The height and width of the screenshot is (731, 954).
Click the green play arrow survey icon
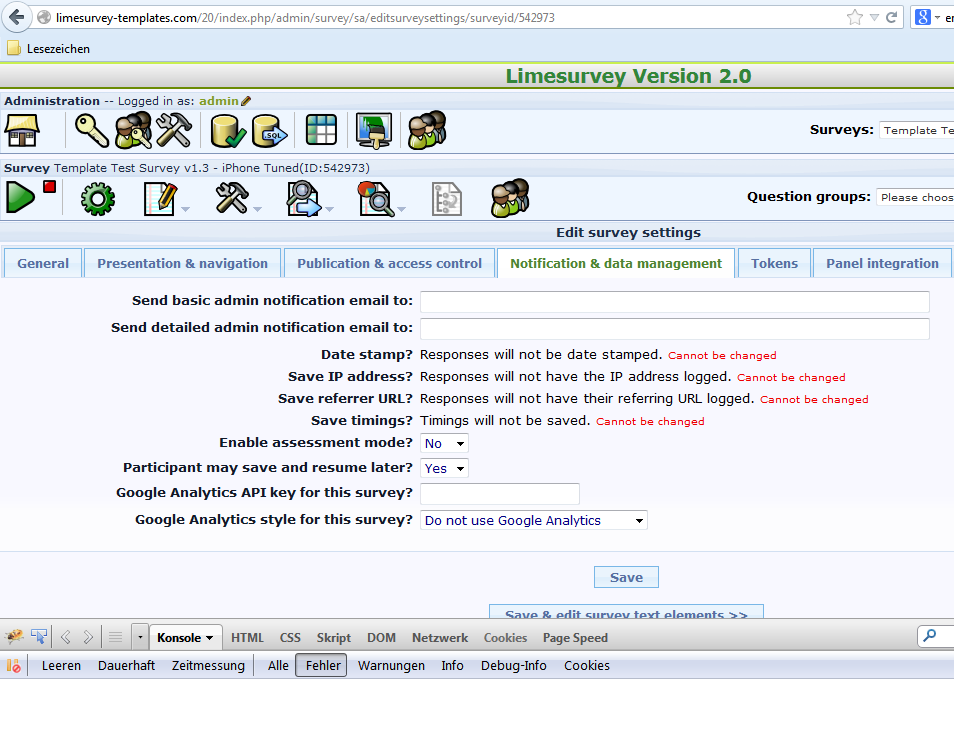click(20, 197)
